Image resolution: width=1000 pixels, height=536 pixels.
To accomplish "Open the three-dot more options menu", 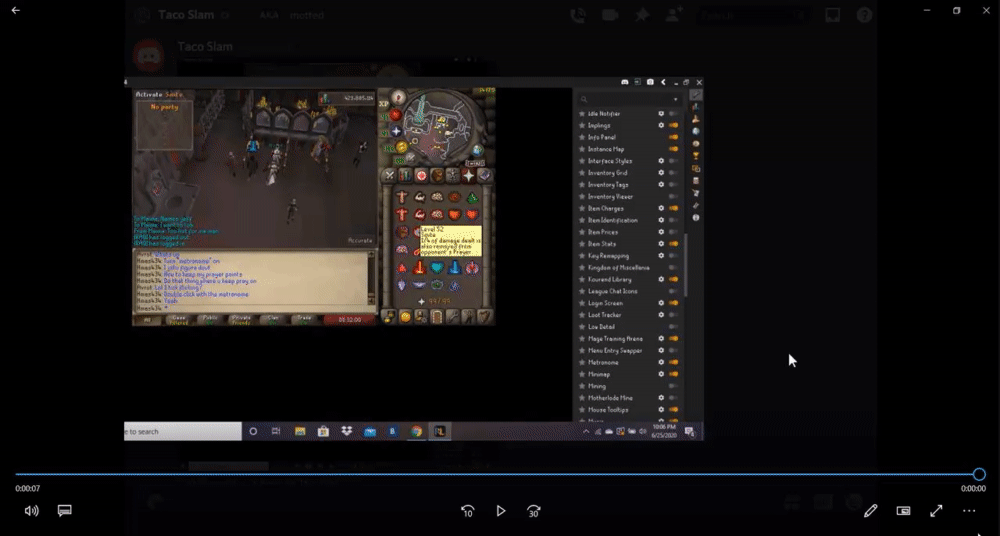I will tap(969, 510).
